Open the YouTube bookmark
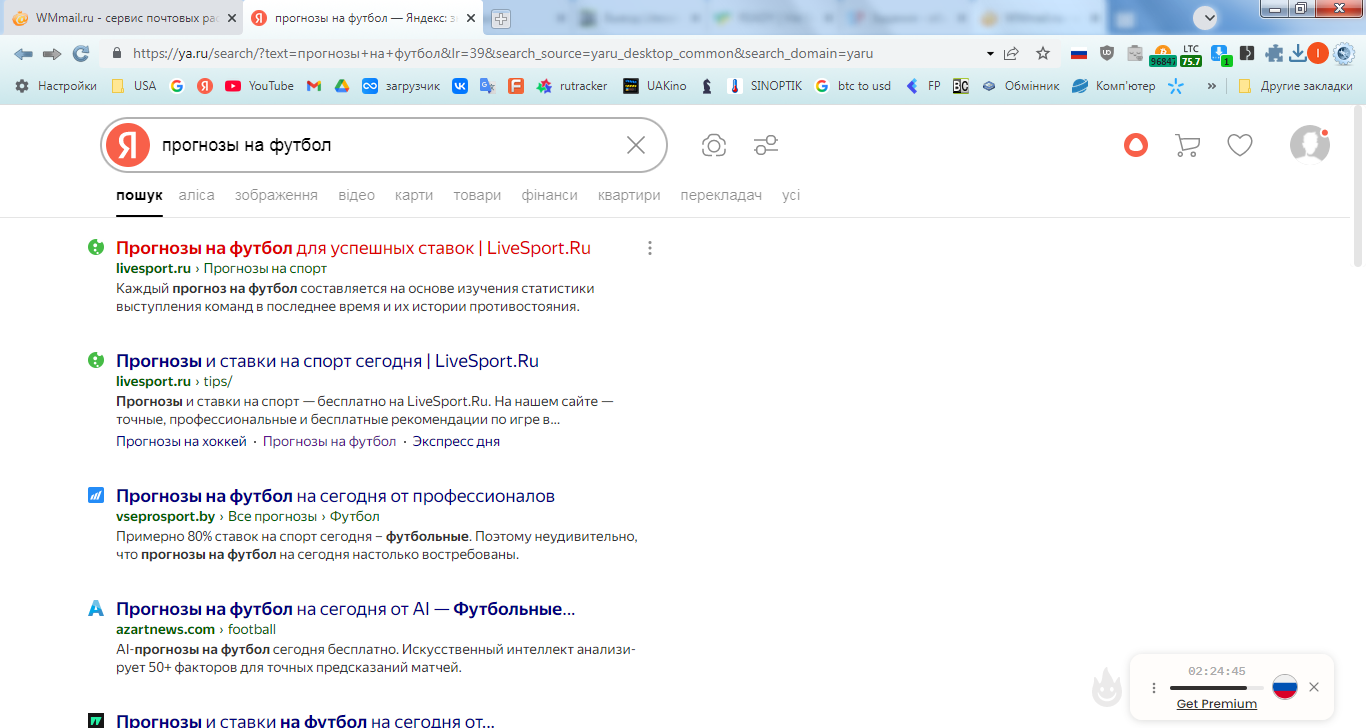This screenshot has width=1366, height=728. tap(259, 86)
